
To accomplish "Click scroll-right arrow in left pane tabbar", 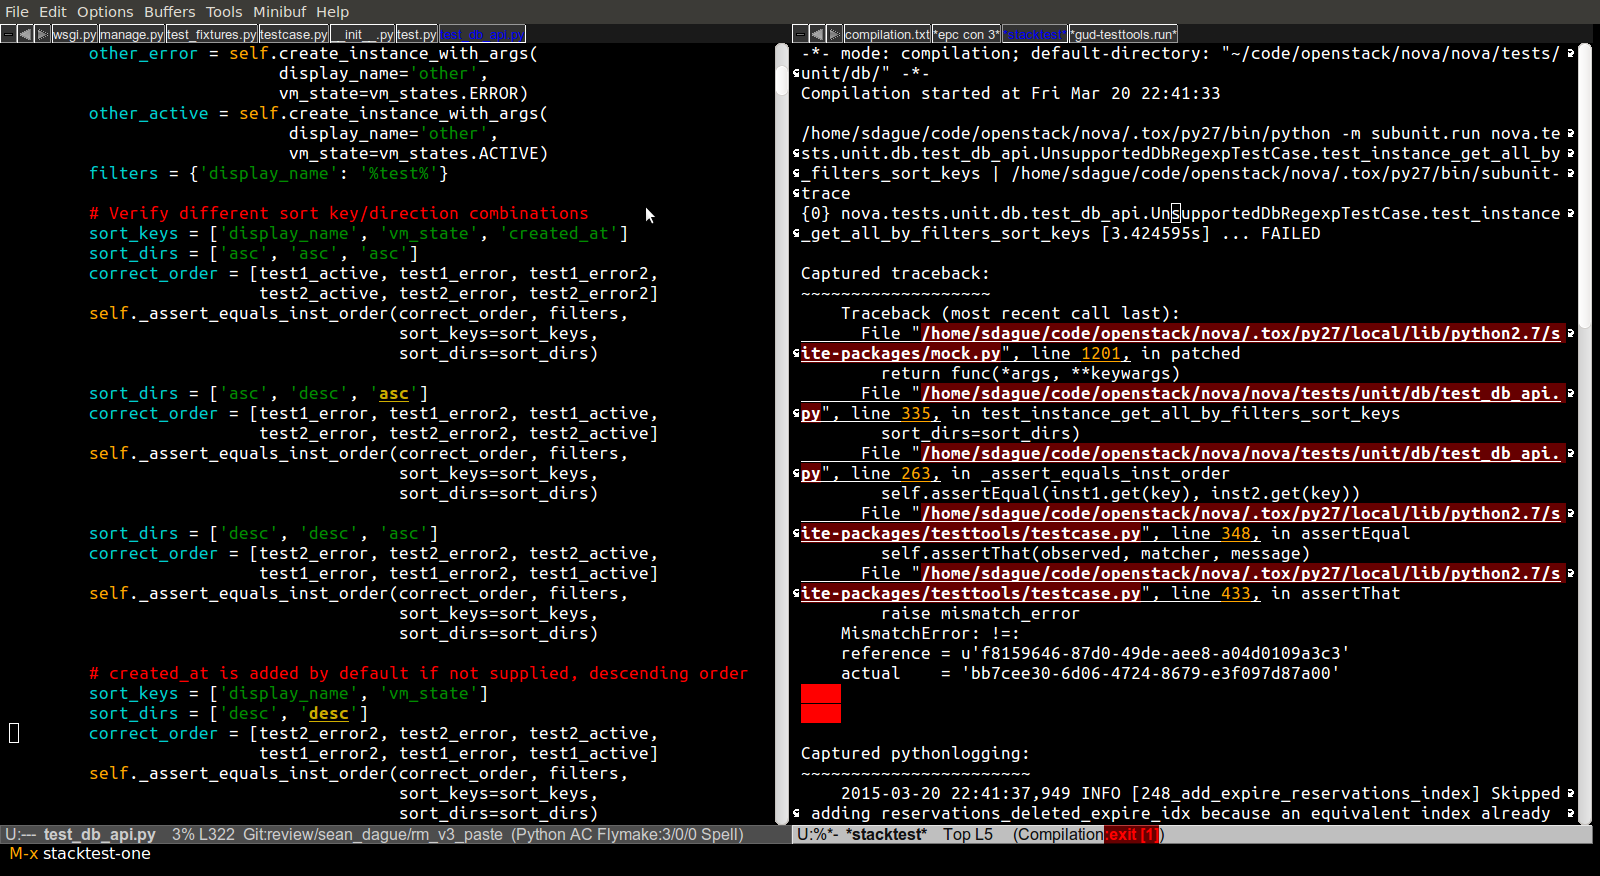I will pos(42,34).
